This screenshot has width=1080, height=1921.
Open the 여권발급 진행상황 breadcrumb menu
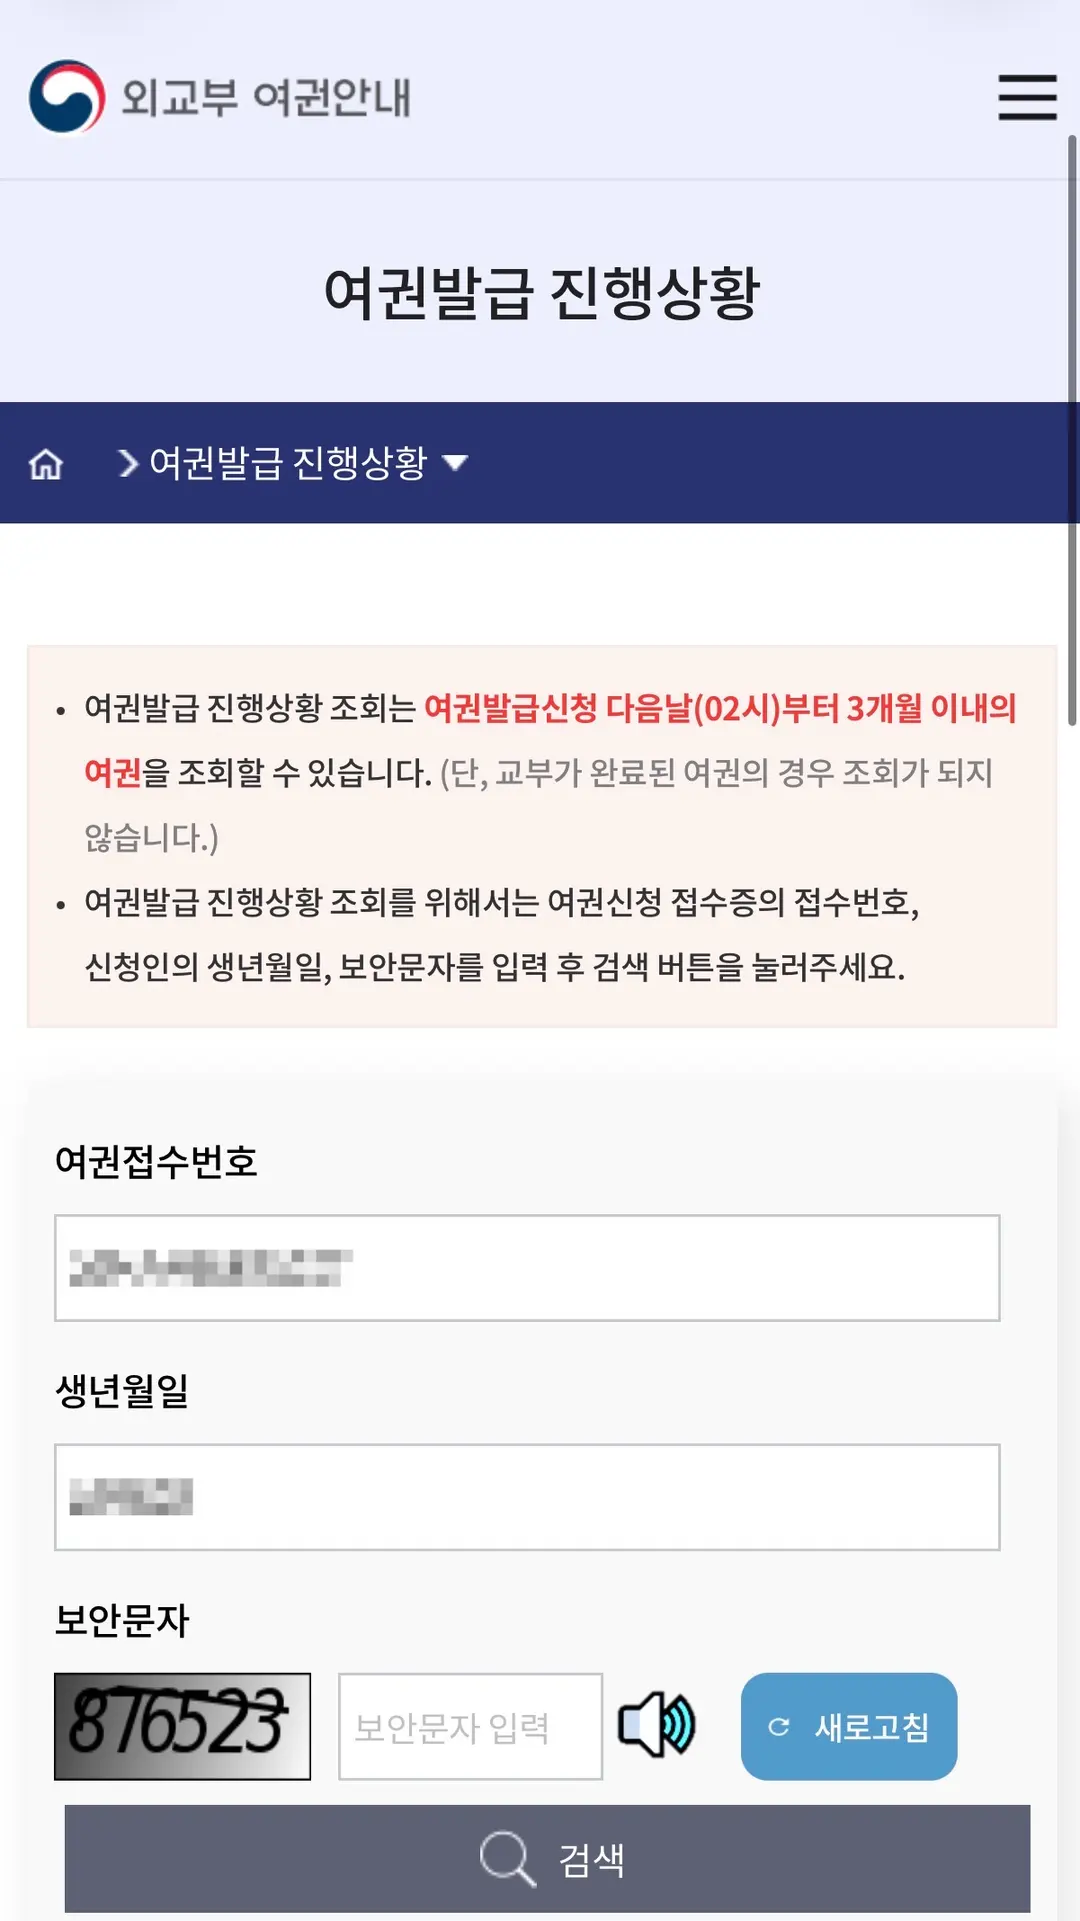[288, 463]
